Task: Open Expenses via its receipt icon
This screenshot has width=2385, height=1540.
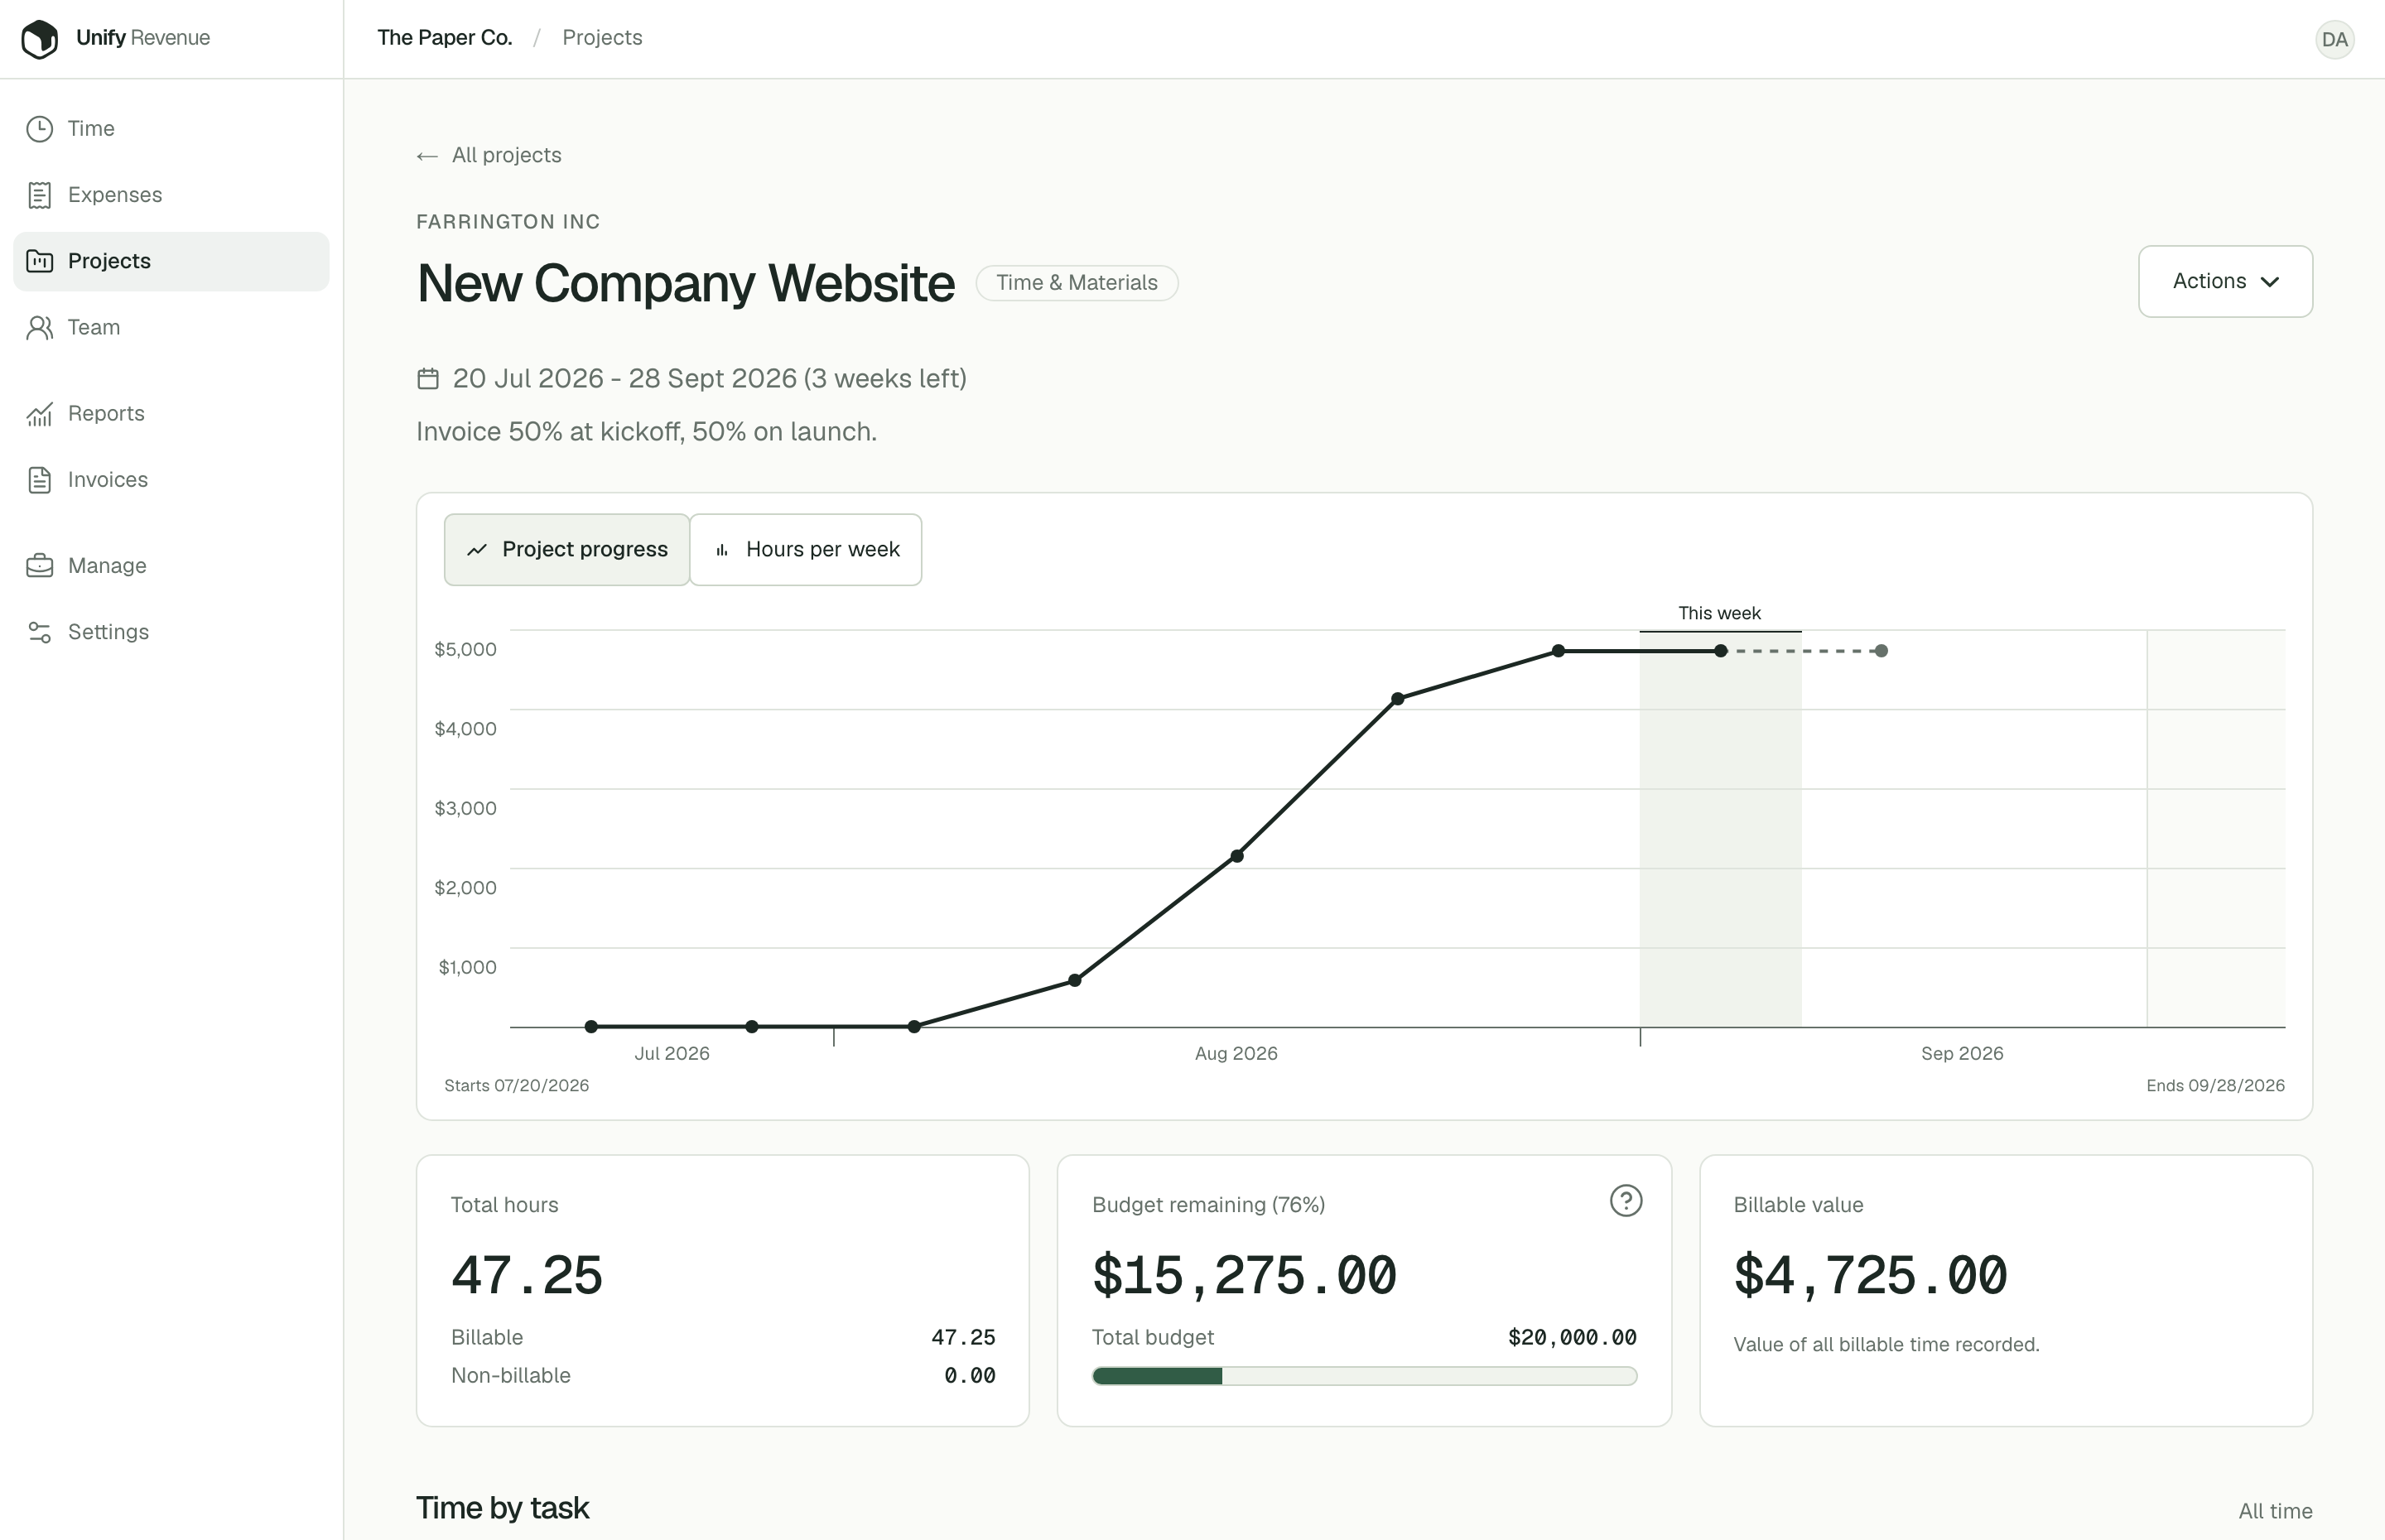Action: pos(39,195)
